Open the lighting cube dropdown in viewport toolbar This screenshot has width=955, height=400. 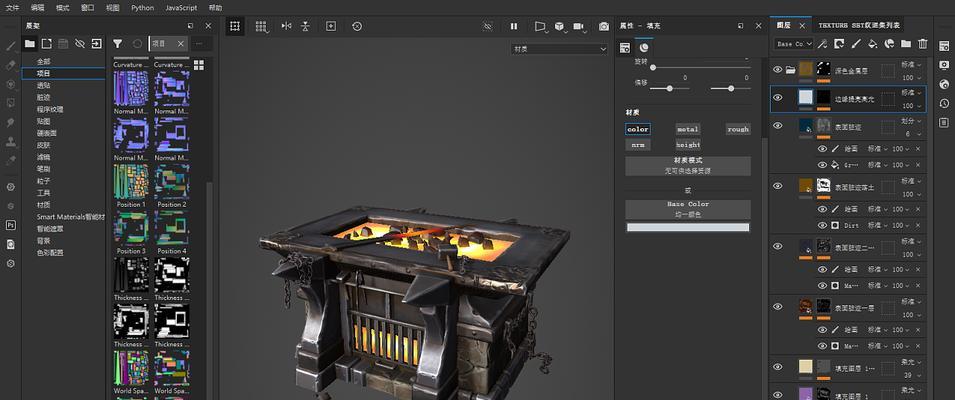pyautogui.click(x=560, y=26)
